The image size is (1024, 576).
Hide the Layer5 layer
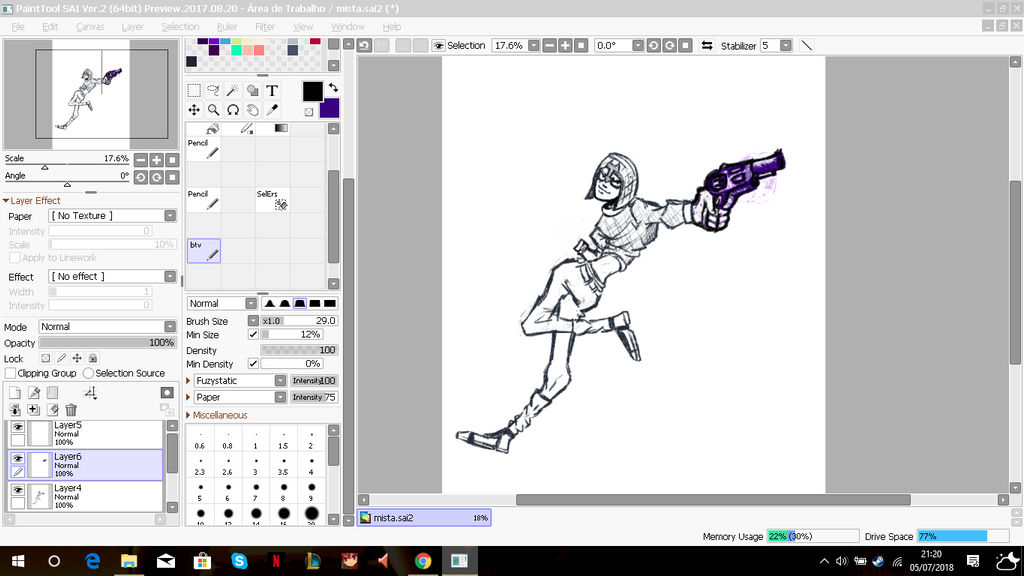pyautogui.click(x=17, y=428)
